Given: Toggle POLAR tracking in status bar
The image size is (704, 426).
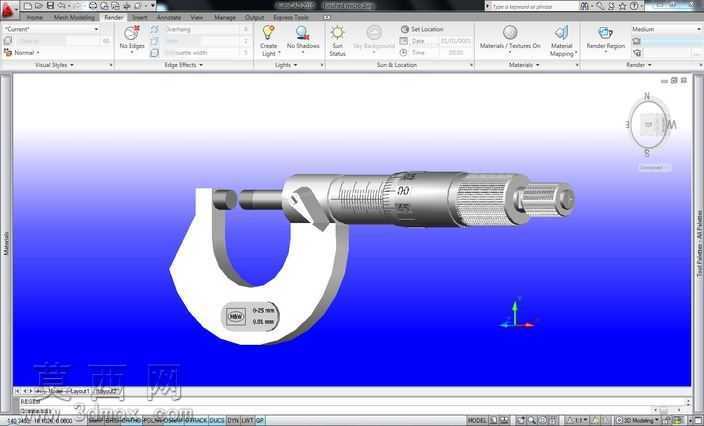Looking at the screenshot, I should tap(151, 421).
